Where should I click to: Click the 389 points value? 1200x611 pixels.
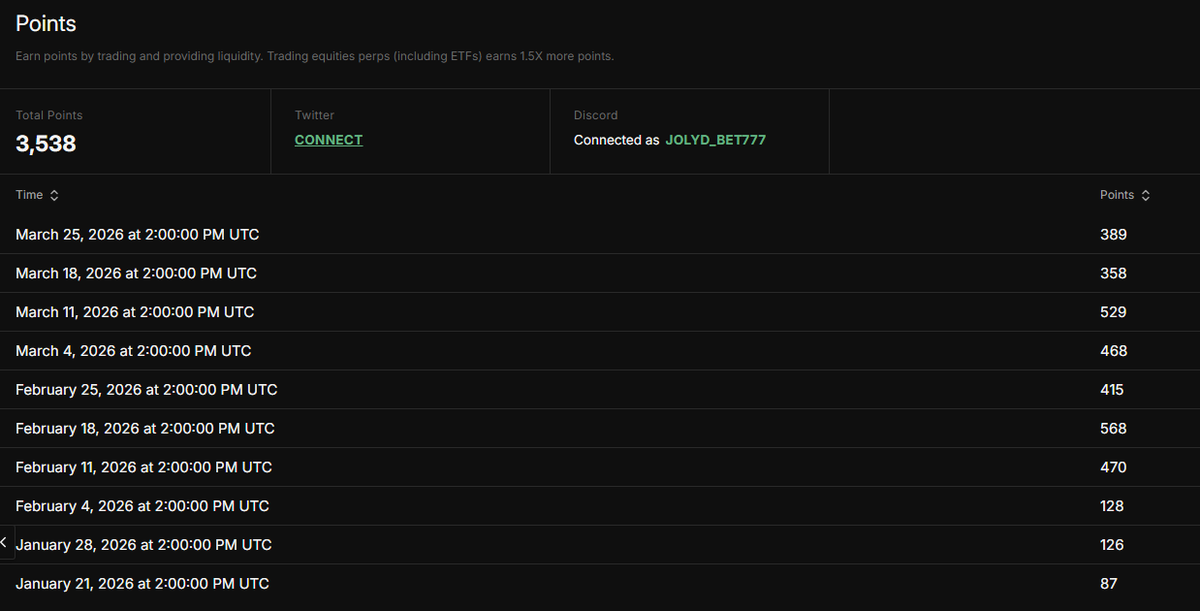click(1113, 234)
